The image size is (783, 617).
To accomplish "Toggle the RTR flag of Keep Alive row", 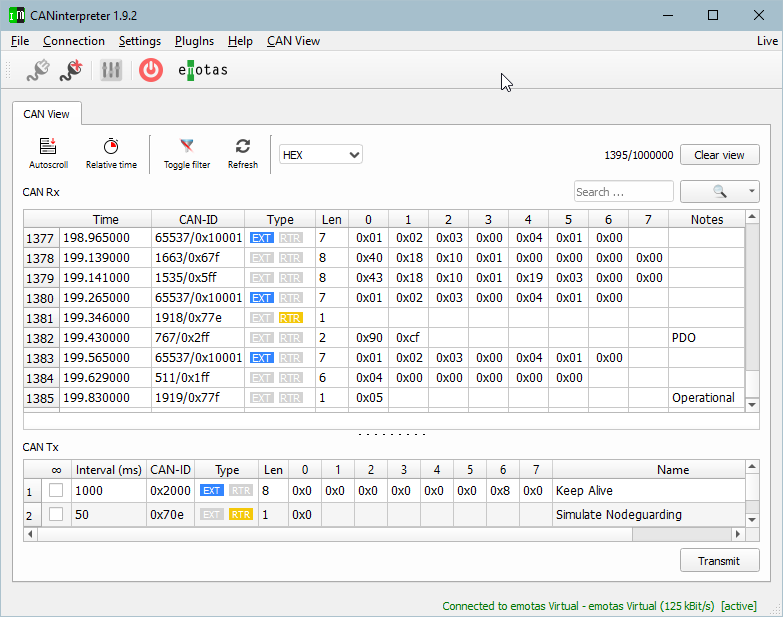I will coord(240,491).
